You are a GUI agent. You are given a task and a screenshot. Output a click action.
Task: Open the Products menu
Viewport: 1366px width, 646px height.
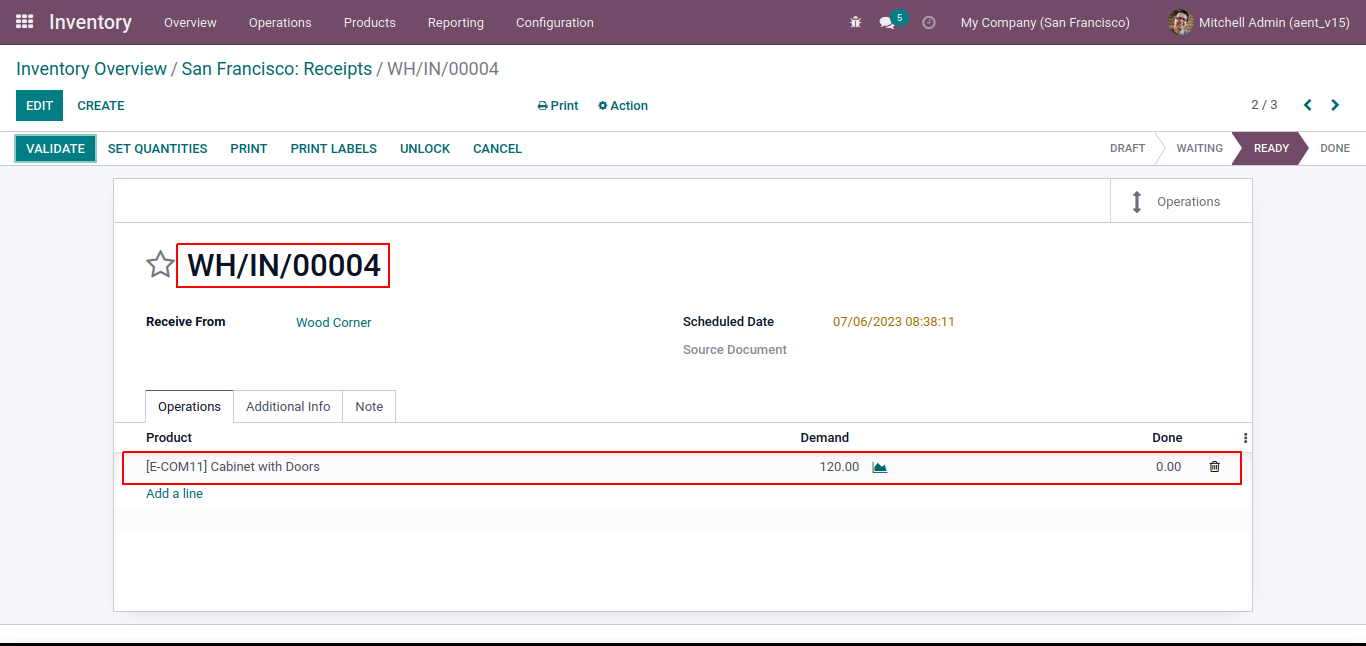pyautogui.click(x=370, y=22)
